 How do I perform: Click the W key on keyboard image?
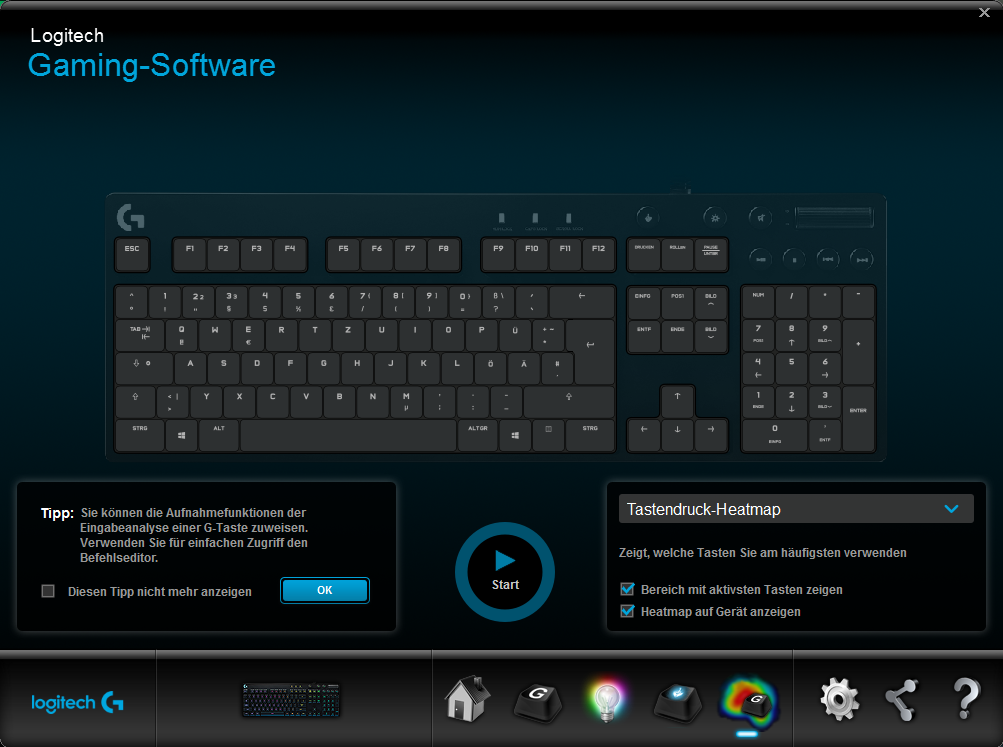[215, 335]
